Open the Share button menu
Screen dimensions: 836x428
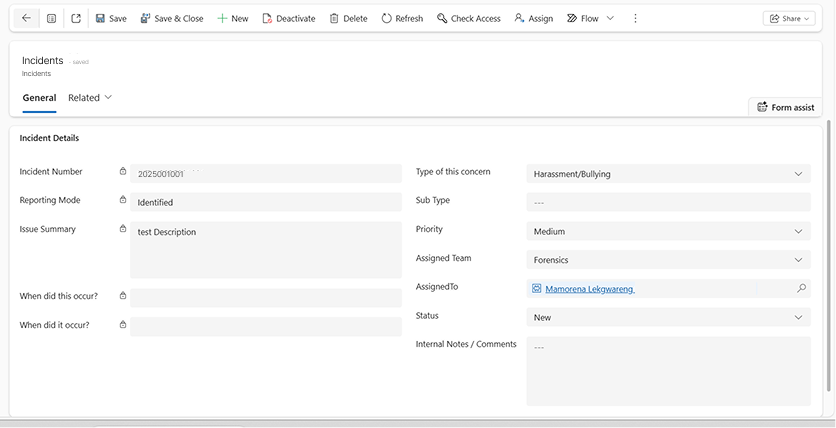click(788, 18)
